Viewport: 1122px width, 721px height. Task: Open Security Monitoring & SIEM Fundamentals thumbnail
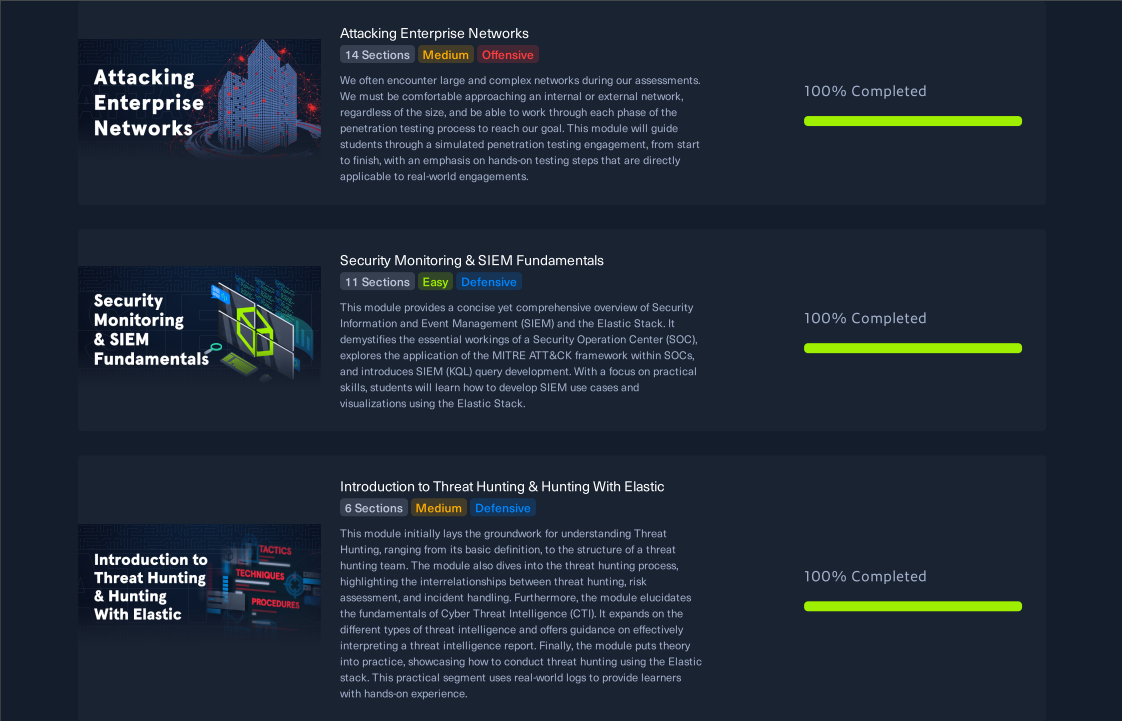[199, 324]
